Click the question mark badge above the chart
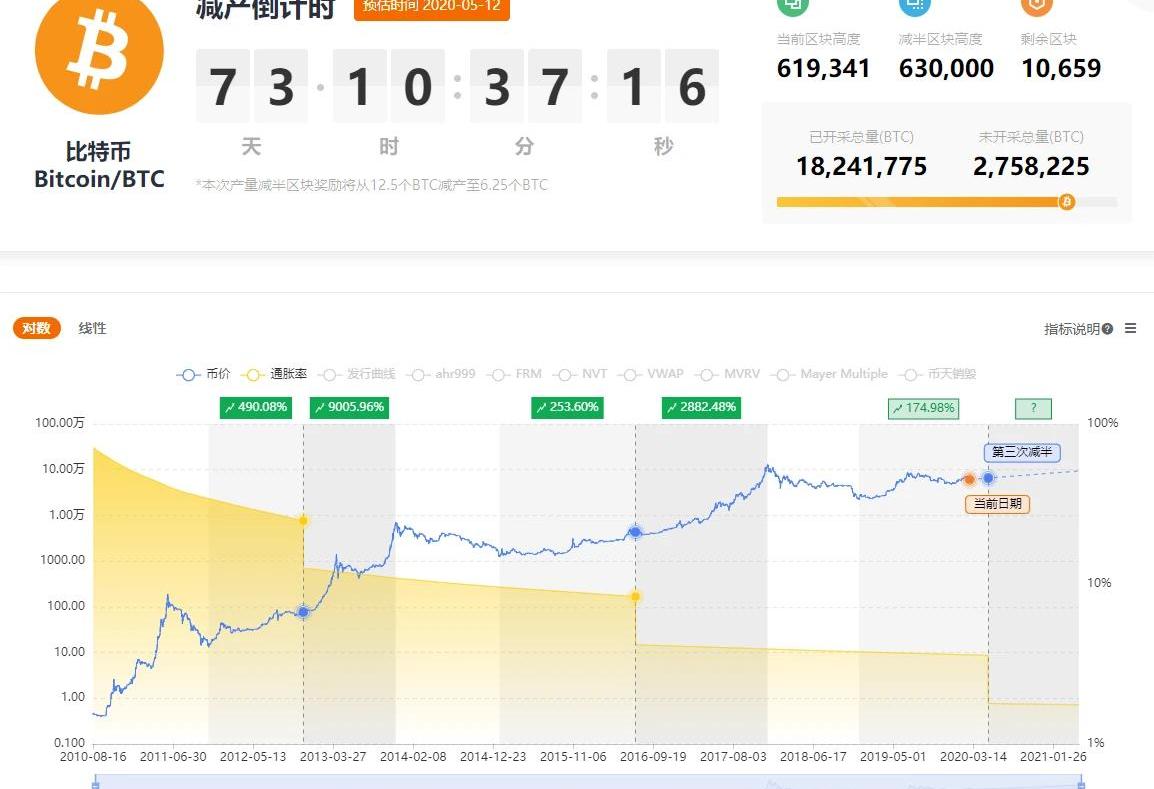The image size is (1154, 789). (1033, 408)
